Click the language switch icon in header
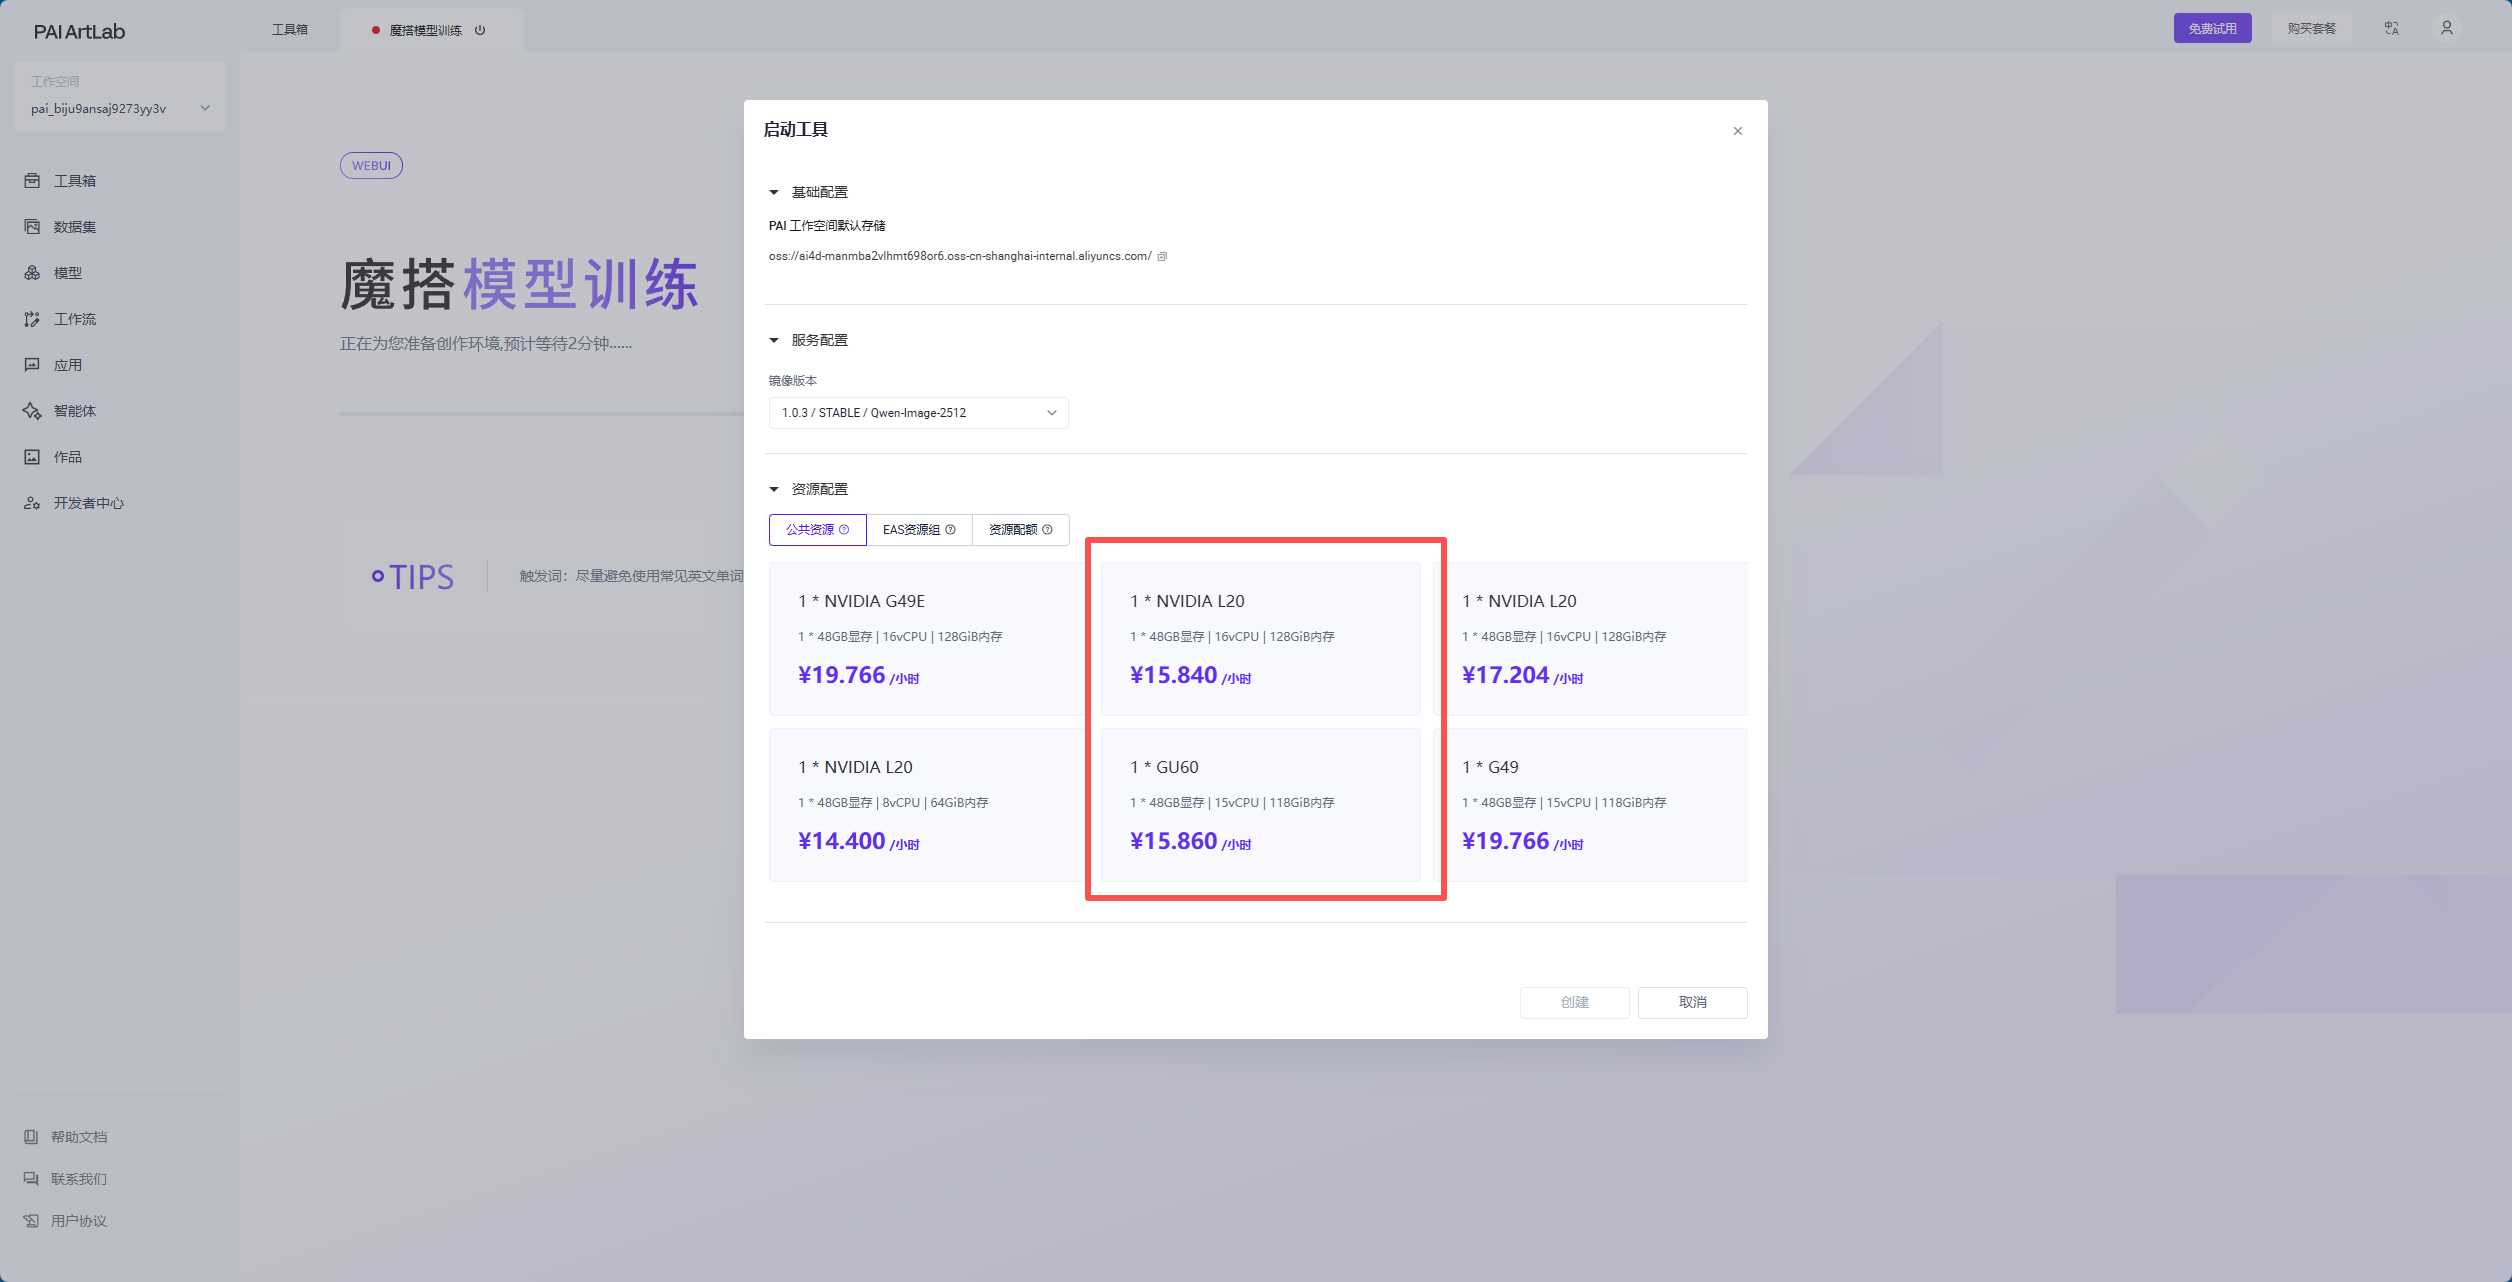The height and width of the screenshot is (1282, 2512). point(2391,28)
